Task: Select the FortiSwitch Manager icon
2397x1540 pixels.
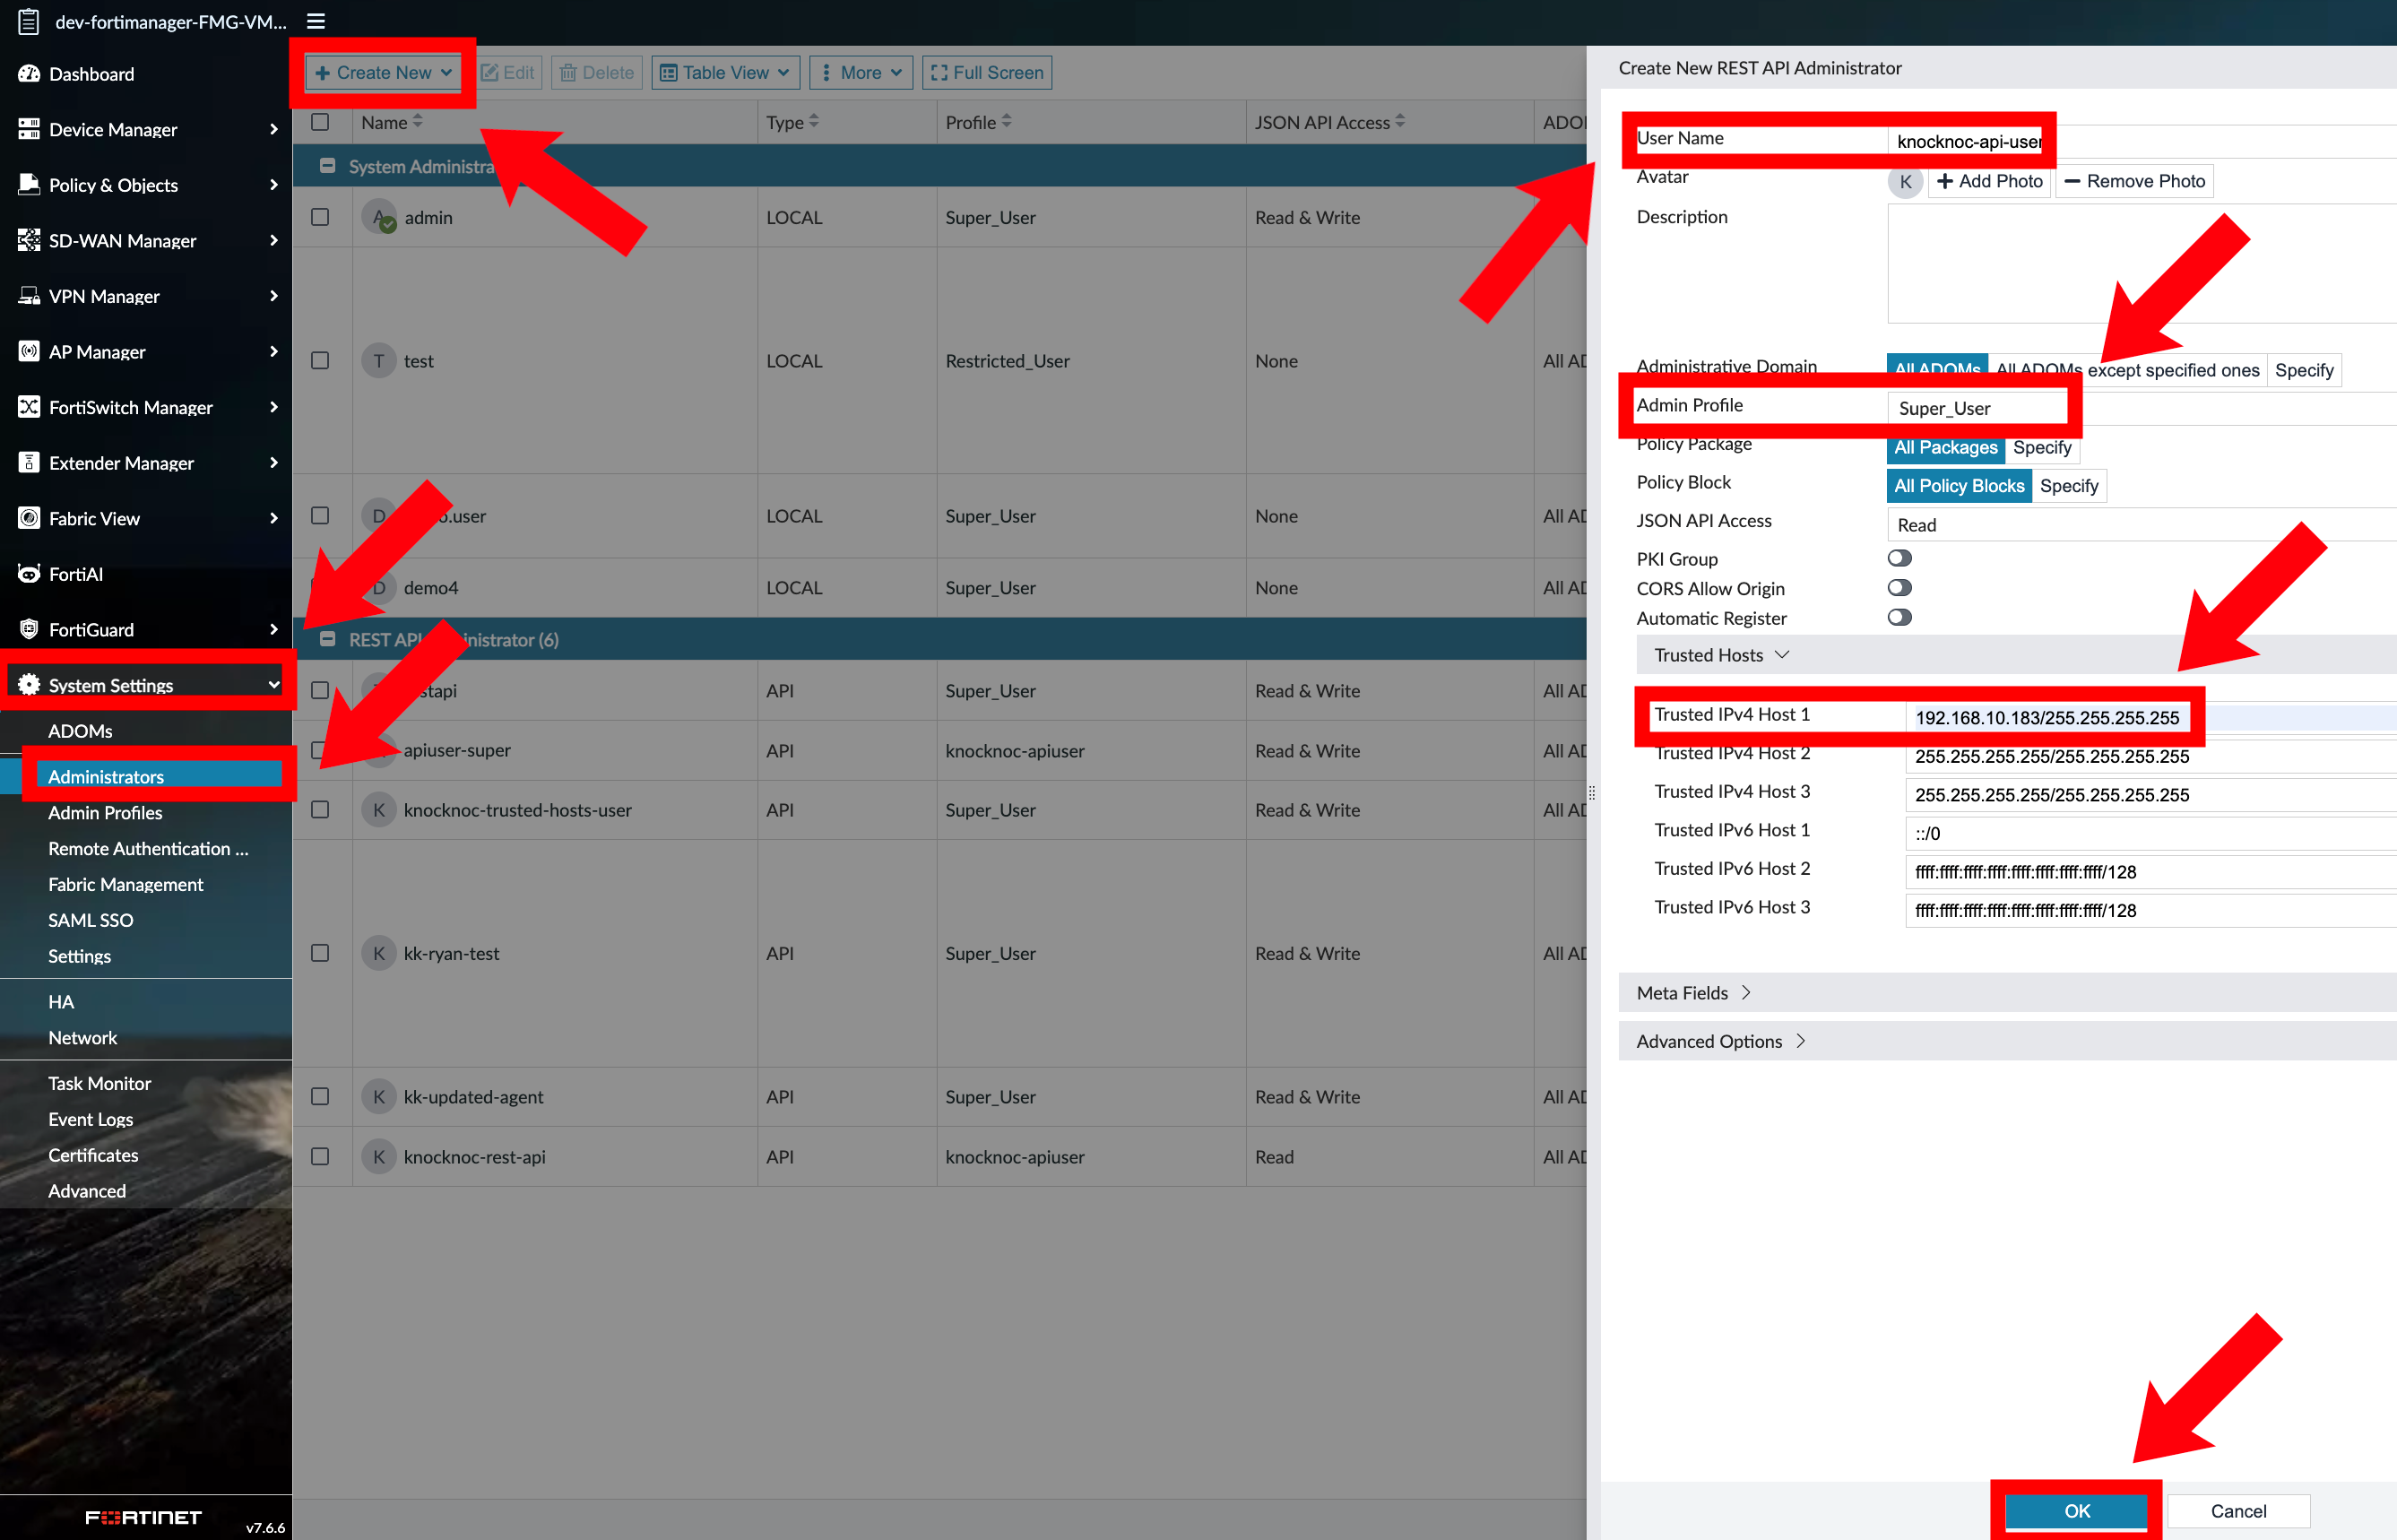Action: (28, 407)
